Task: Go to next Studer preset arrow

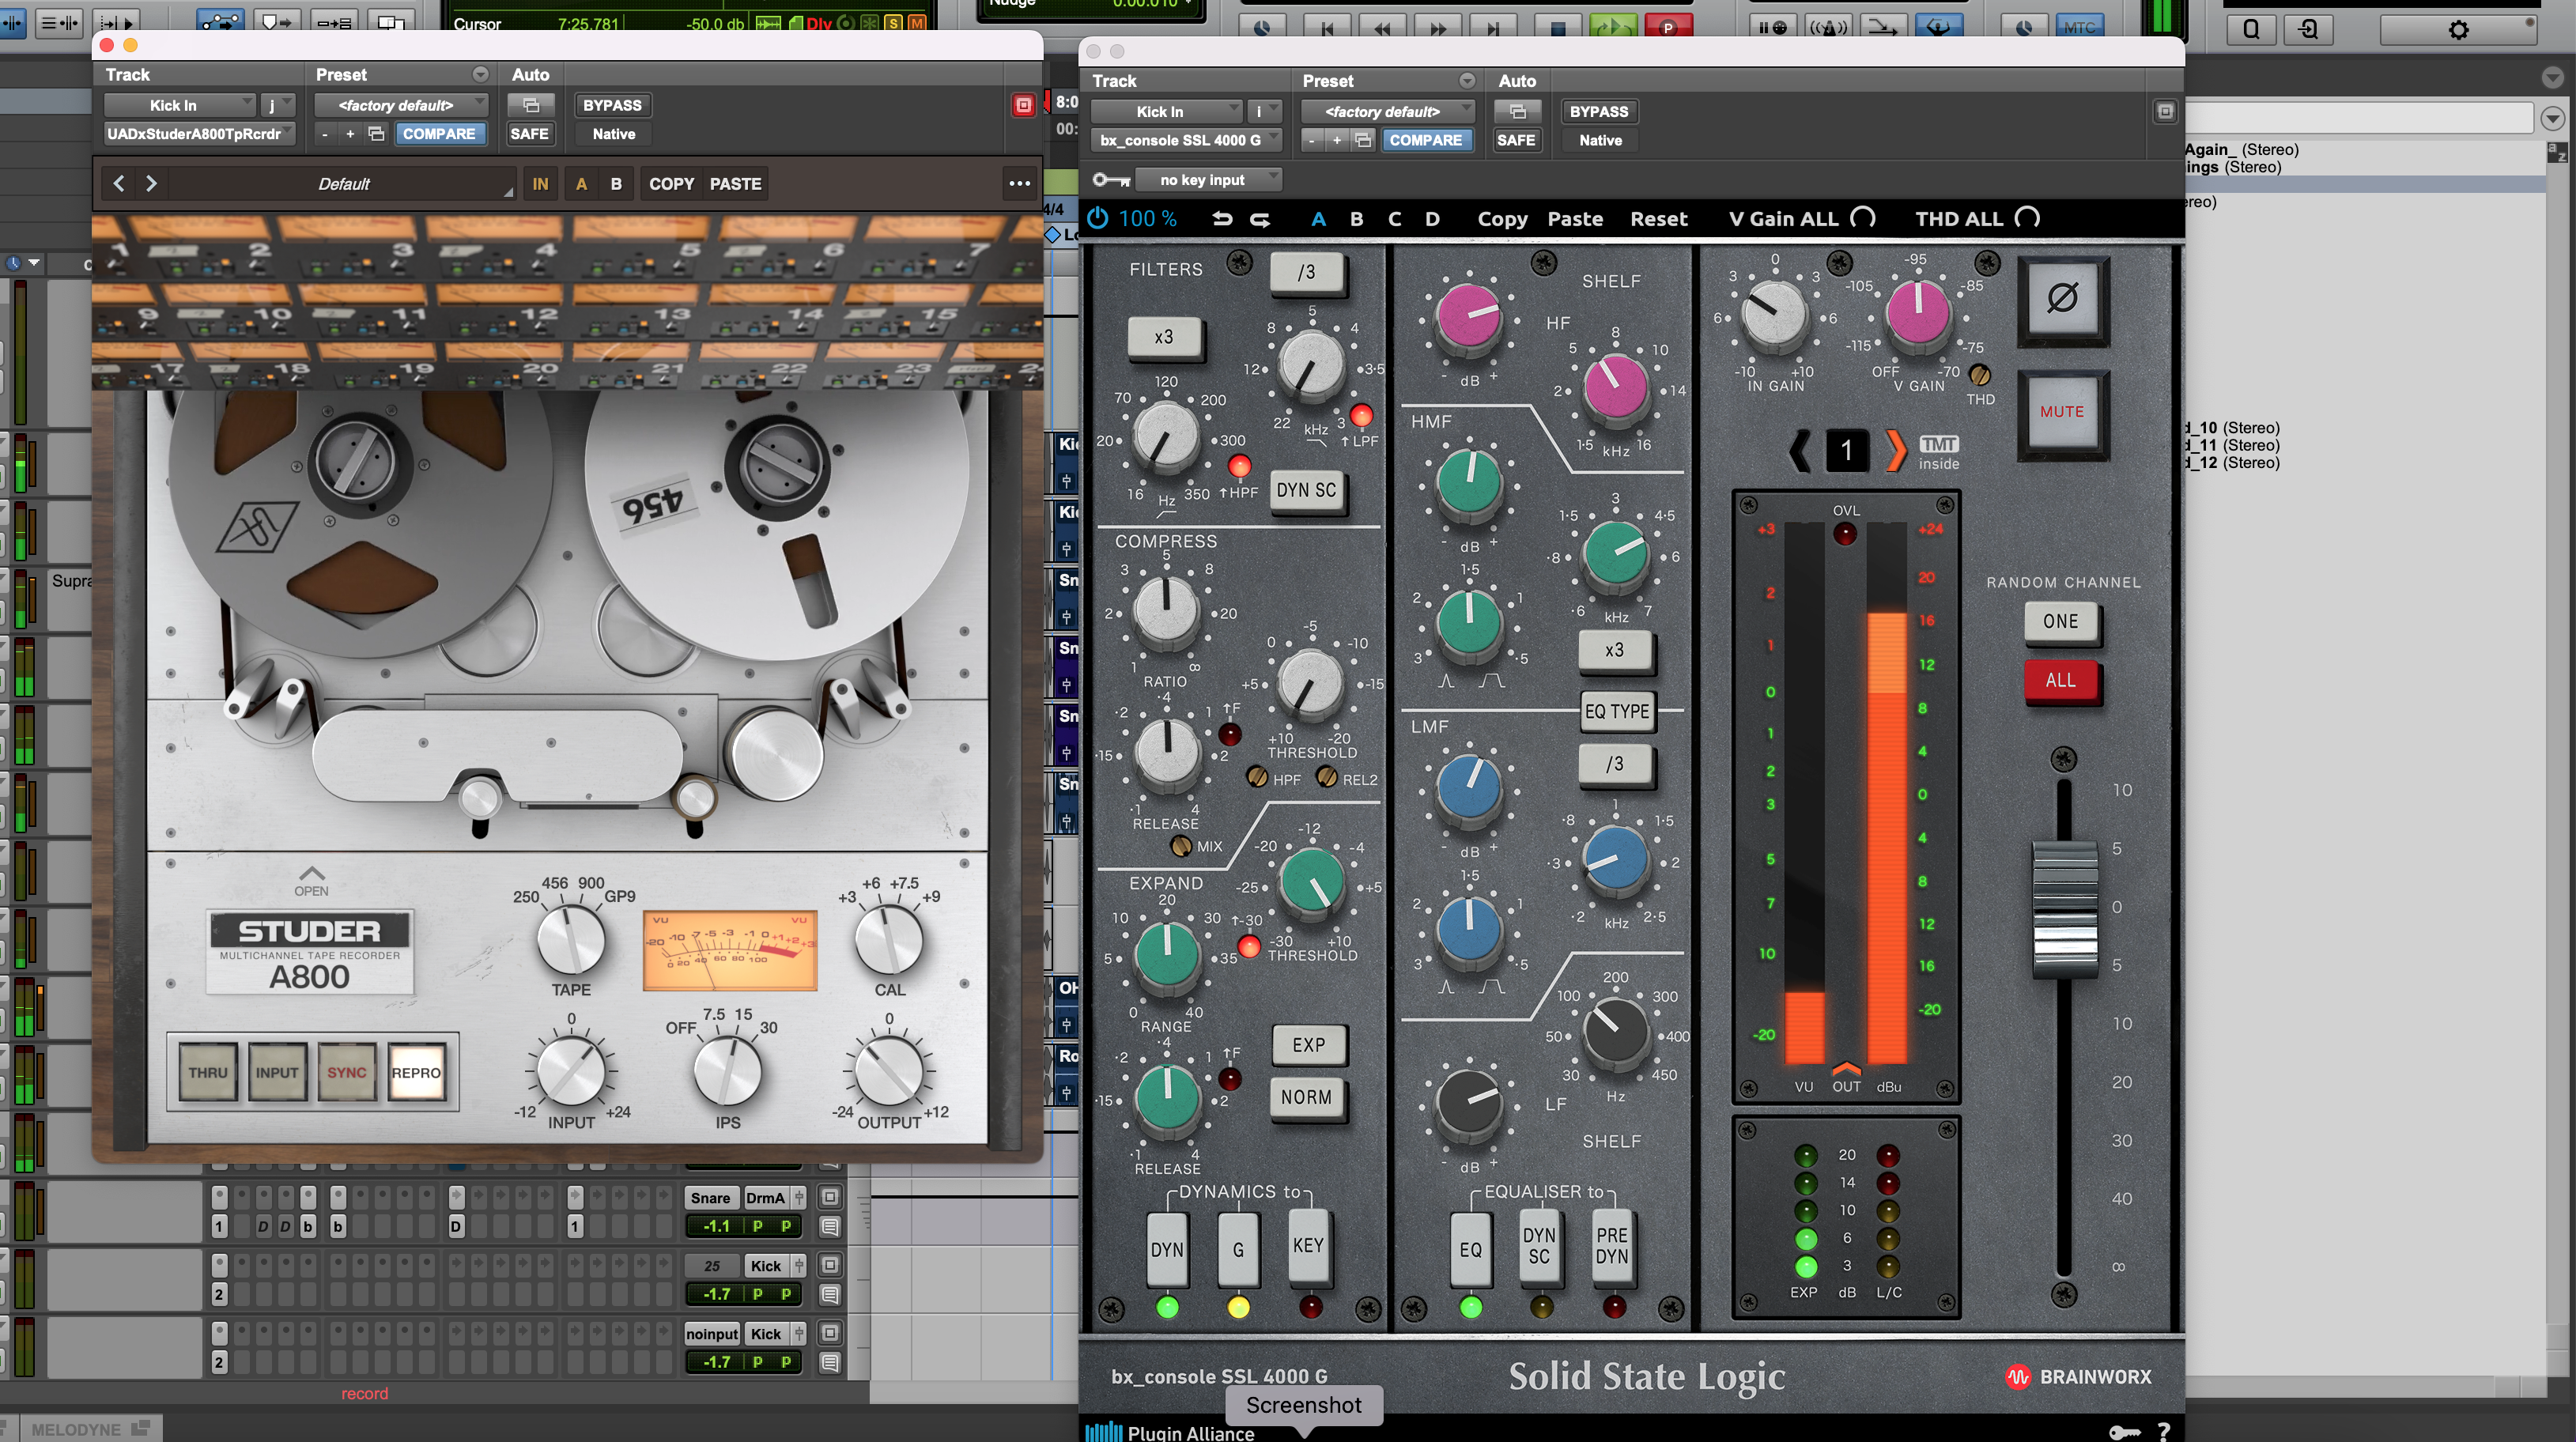Action: pos(151,183)
